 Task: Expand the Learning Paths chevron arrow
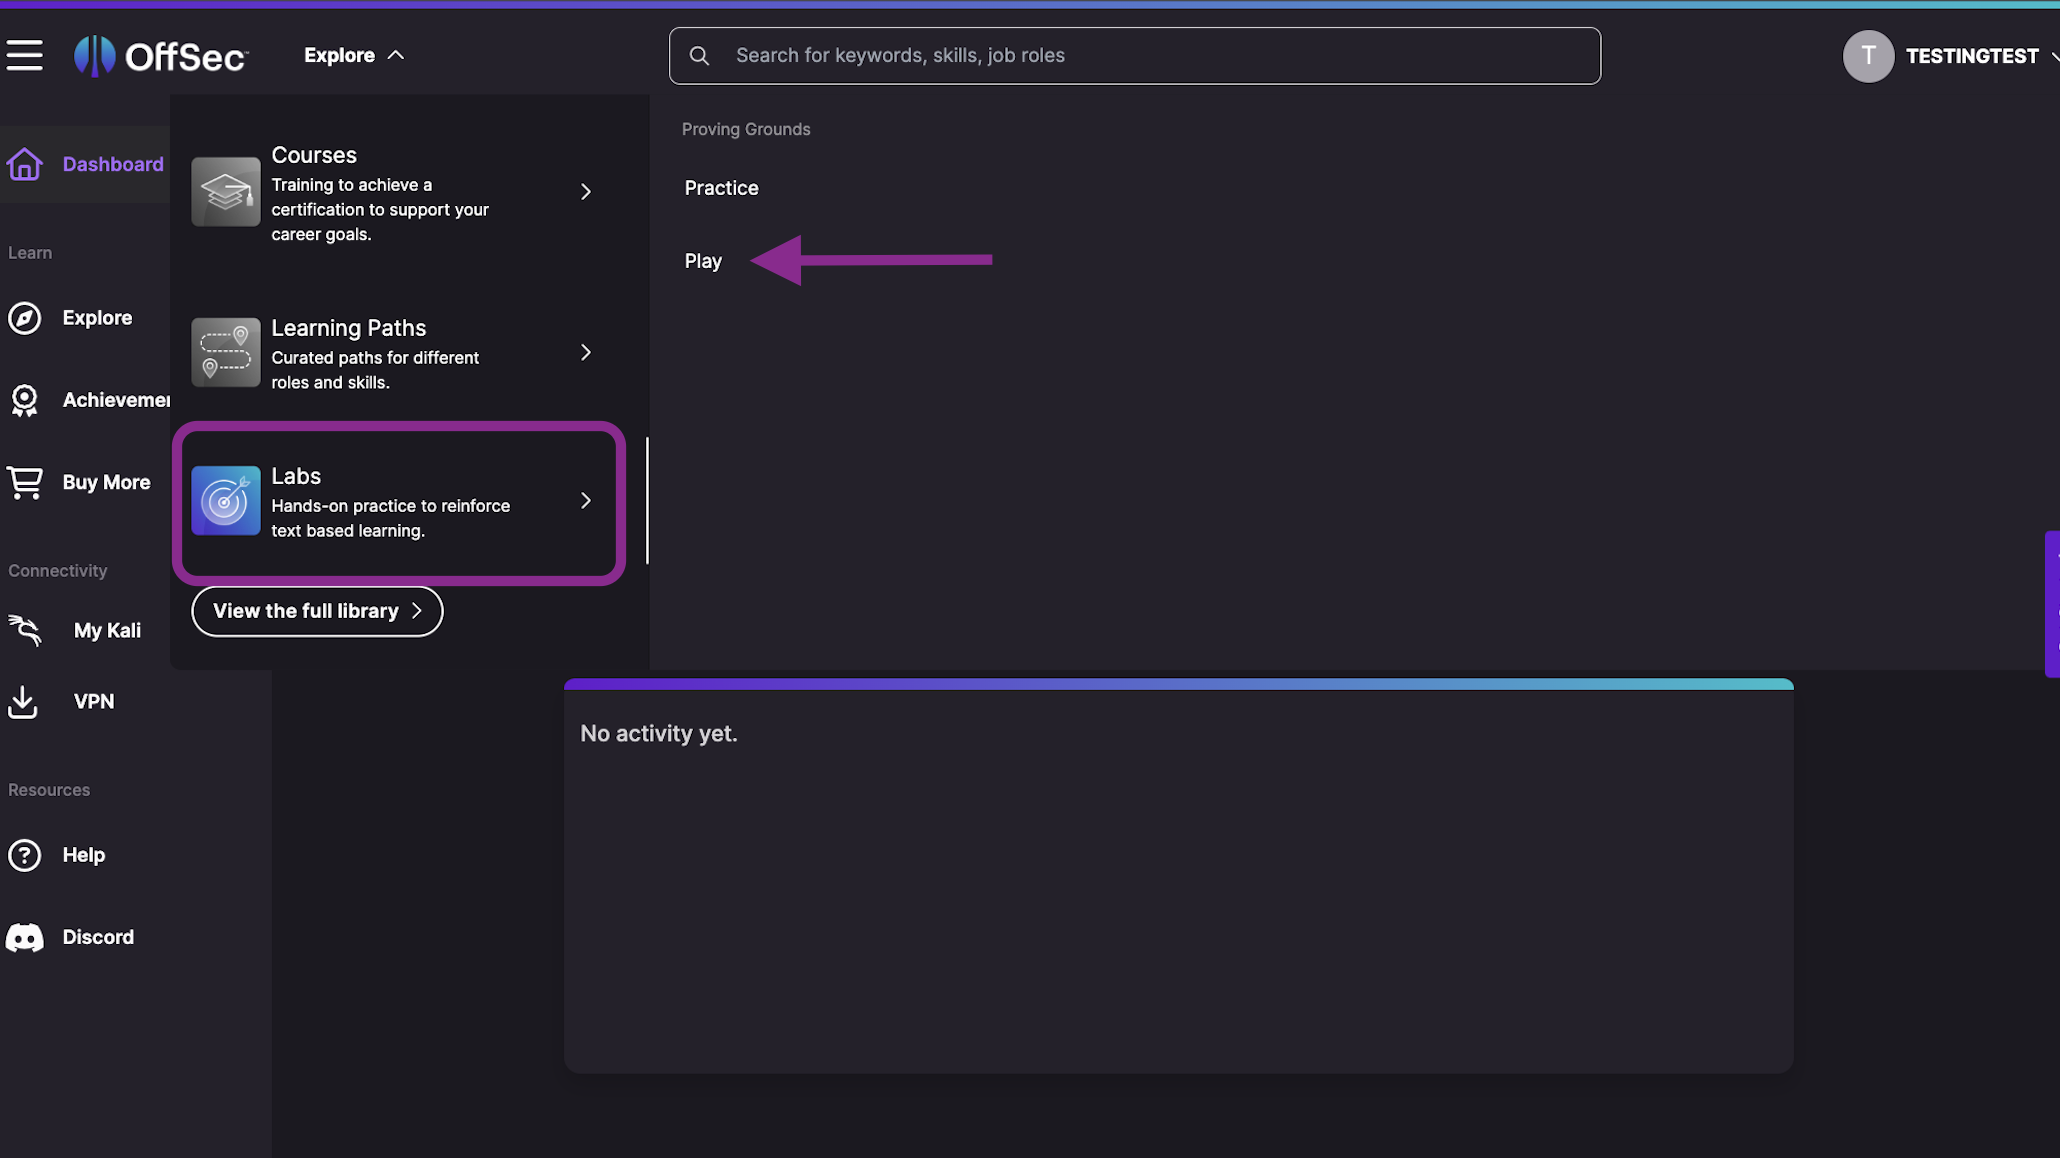click(586, 352)
